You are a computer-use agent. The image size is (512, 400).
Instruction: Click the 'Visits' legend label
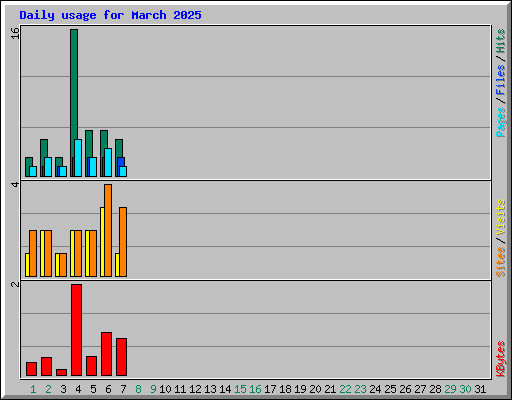point(501,217)
